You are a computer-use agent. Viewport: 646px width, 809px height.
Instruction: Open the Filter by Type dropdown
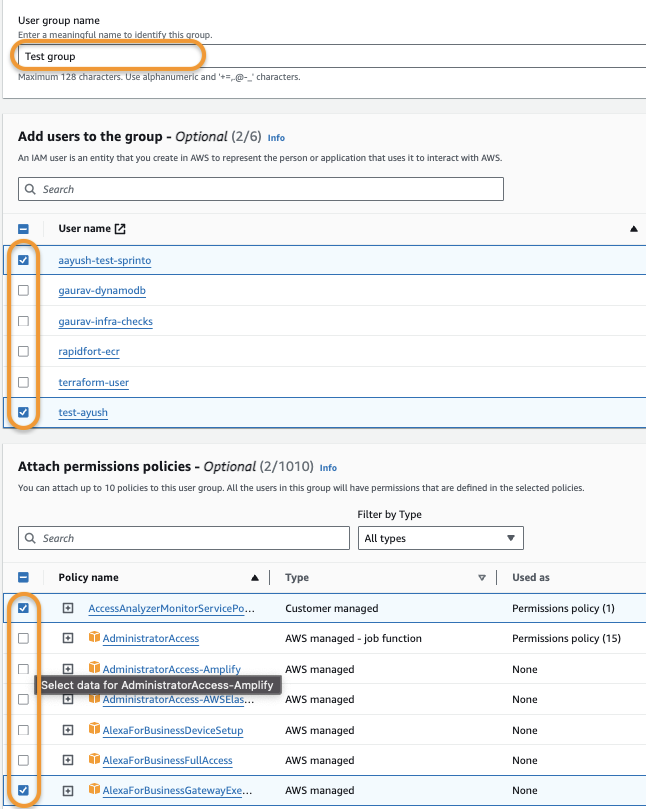point(441,538)
